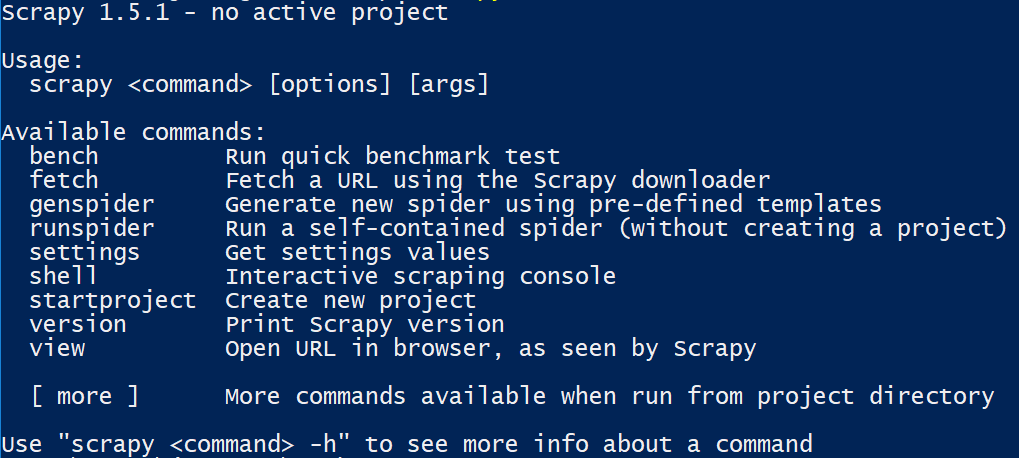Screen dimensions: 1019x458
Task: Click the "Available commands:" heading
Action: pyautogui.click(x=134, y=132)
